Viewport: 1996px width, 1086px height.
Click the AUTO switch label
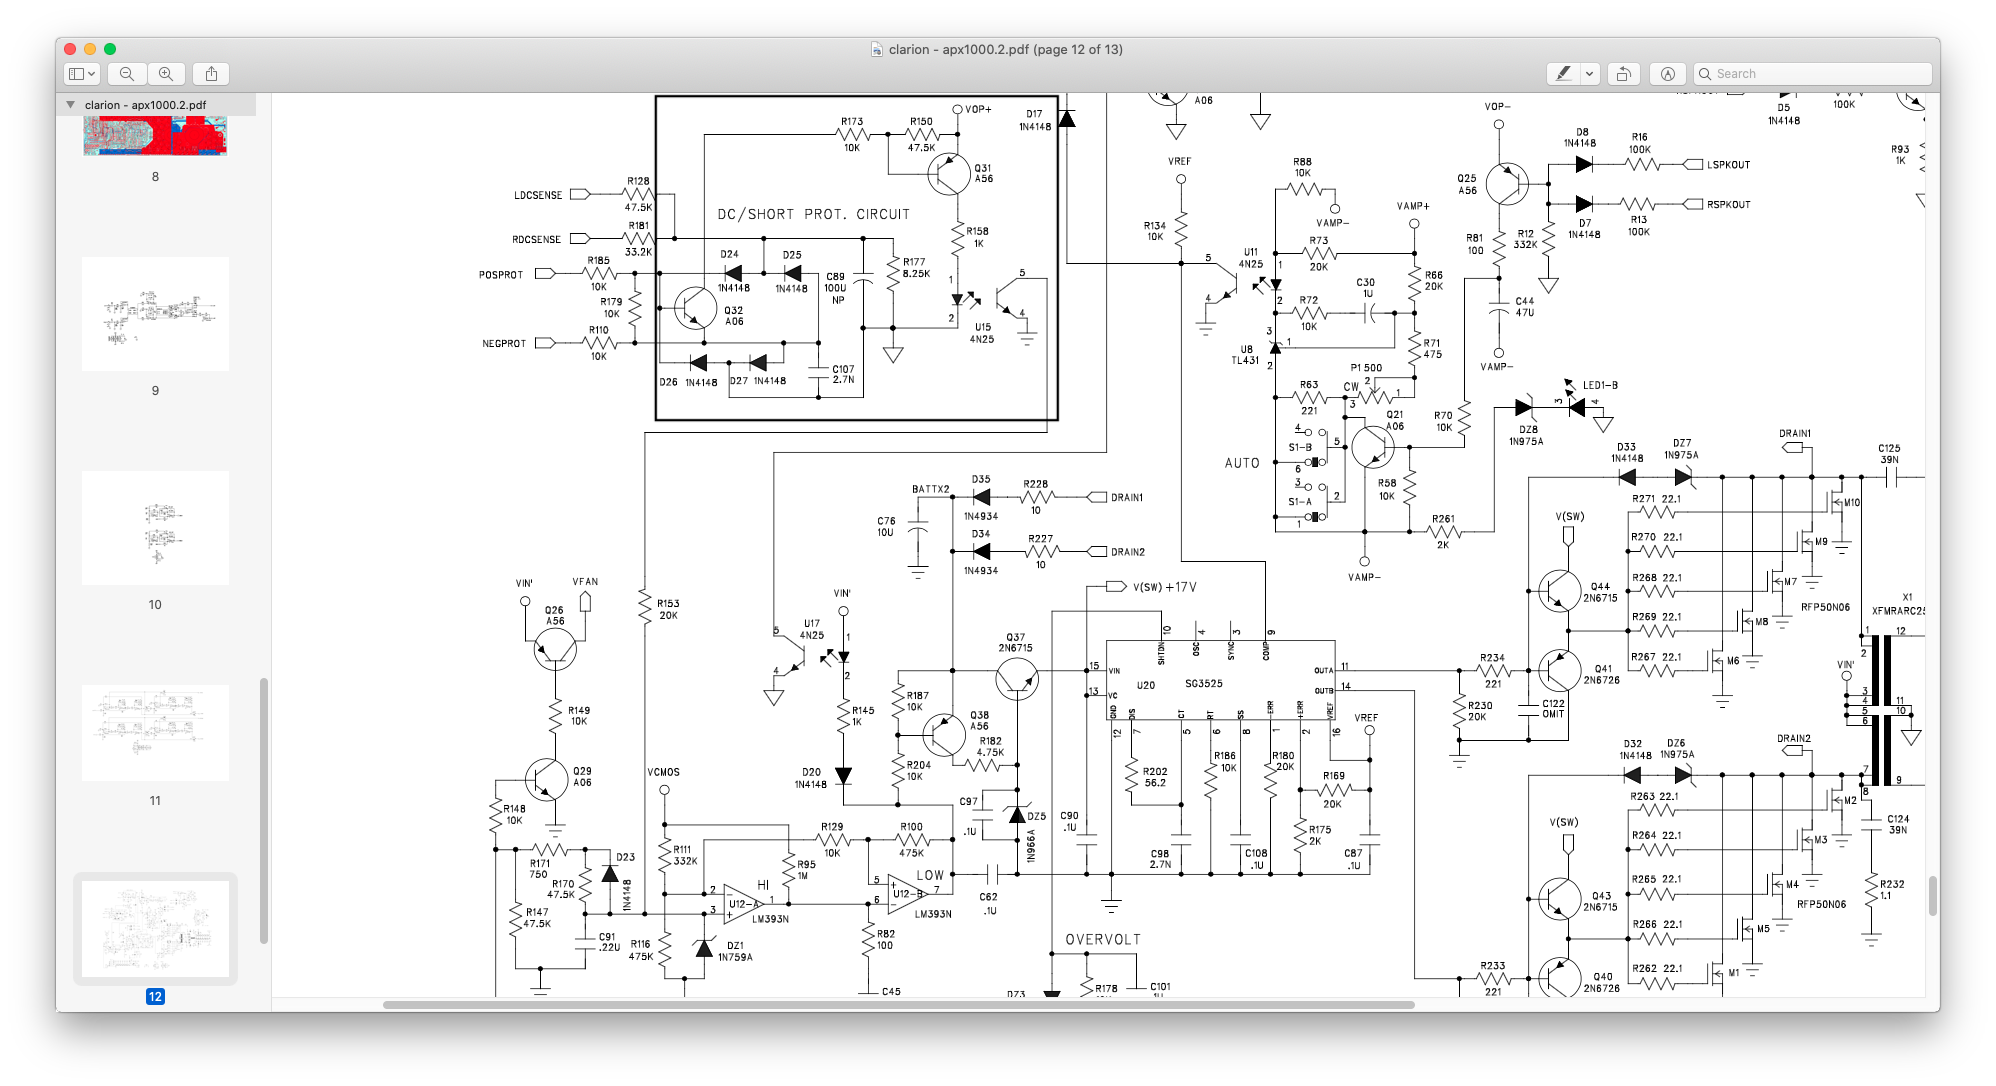[1242, 463]
